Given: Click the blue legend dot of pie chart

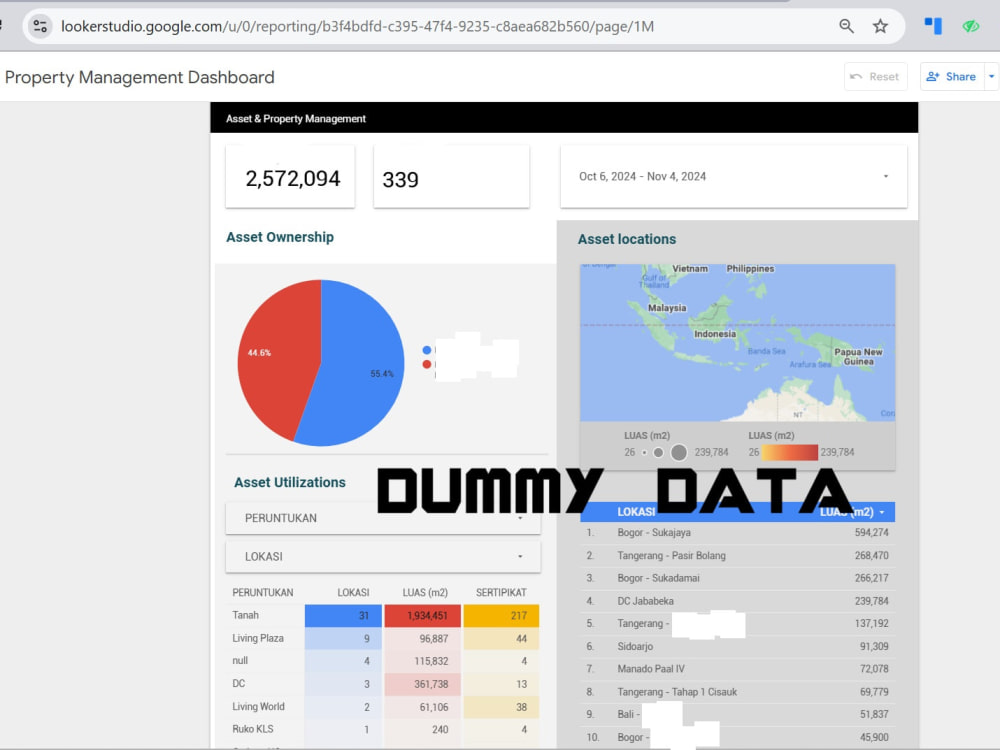Looking at the screenshot, I should click(x=427, y=350).
